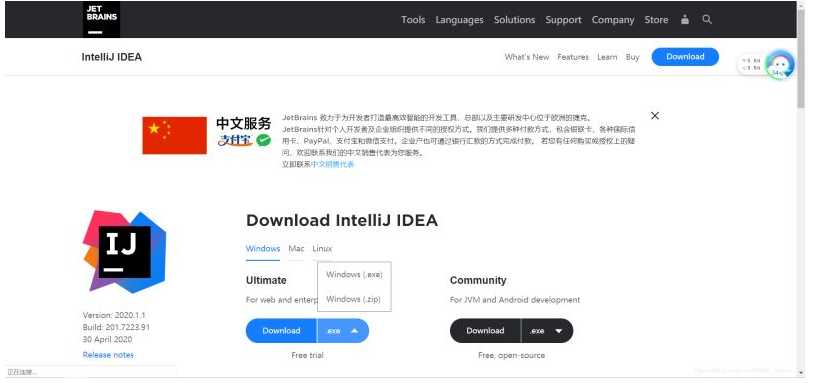Download the Ultimate edition
The width and height of the screenshot is (818, 383).
(x=281, y=331)
